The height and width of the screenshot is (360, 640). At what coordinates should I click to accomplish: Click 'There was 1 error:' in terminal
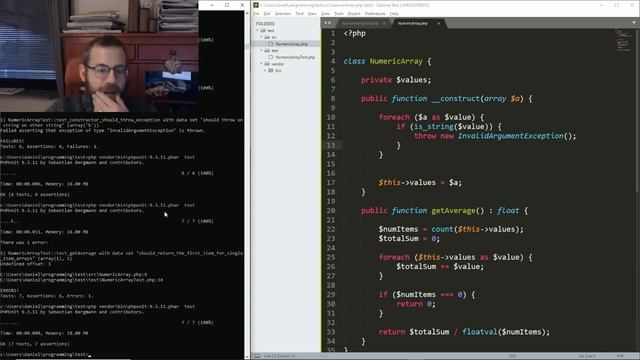click(x=24, y=242)
